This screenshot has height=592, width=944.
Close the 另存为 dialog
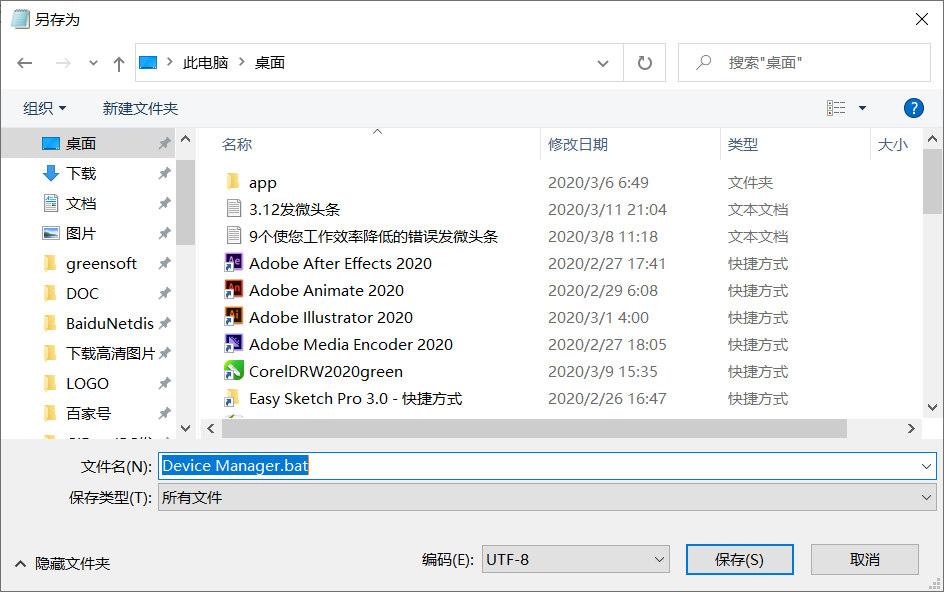point(922,19)
